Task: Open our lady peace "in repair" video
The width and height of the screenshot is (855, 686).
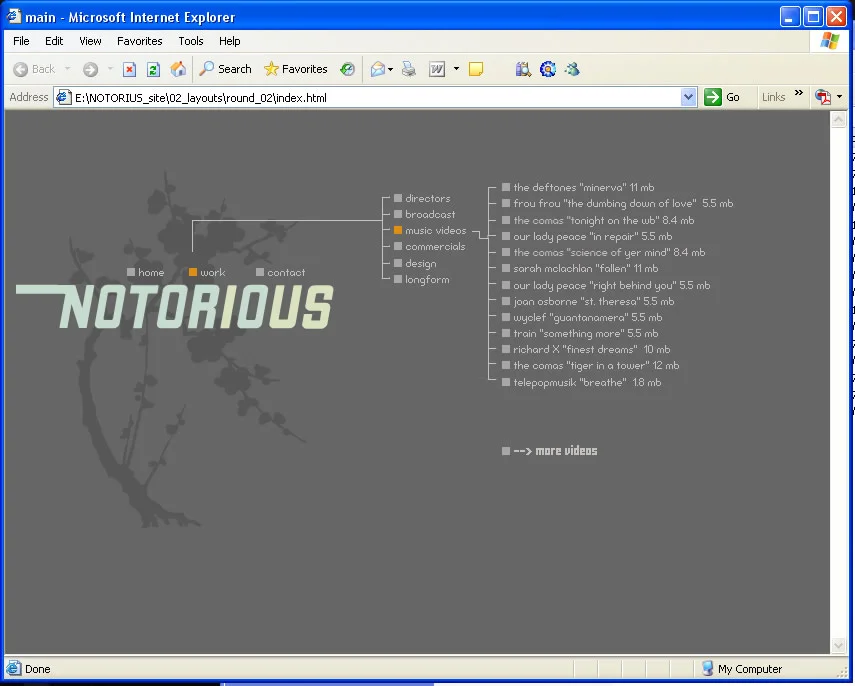Action: (587, 236)
